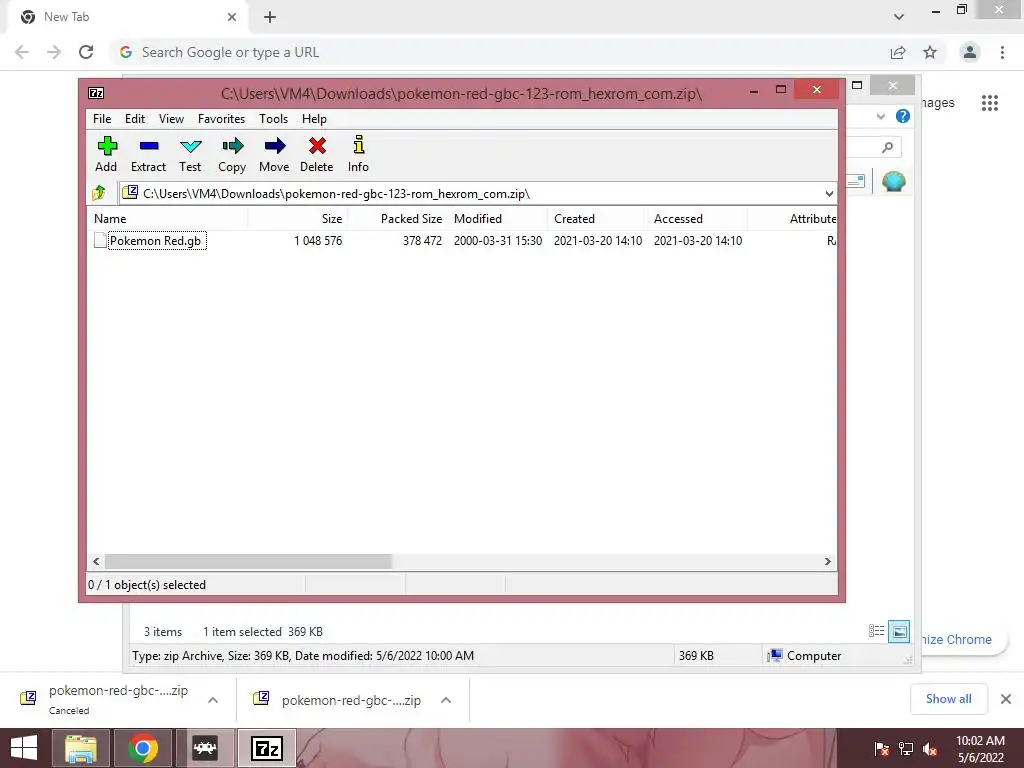Switch Explorer to details view icon

pos(876,631)
